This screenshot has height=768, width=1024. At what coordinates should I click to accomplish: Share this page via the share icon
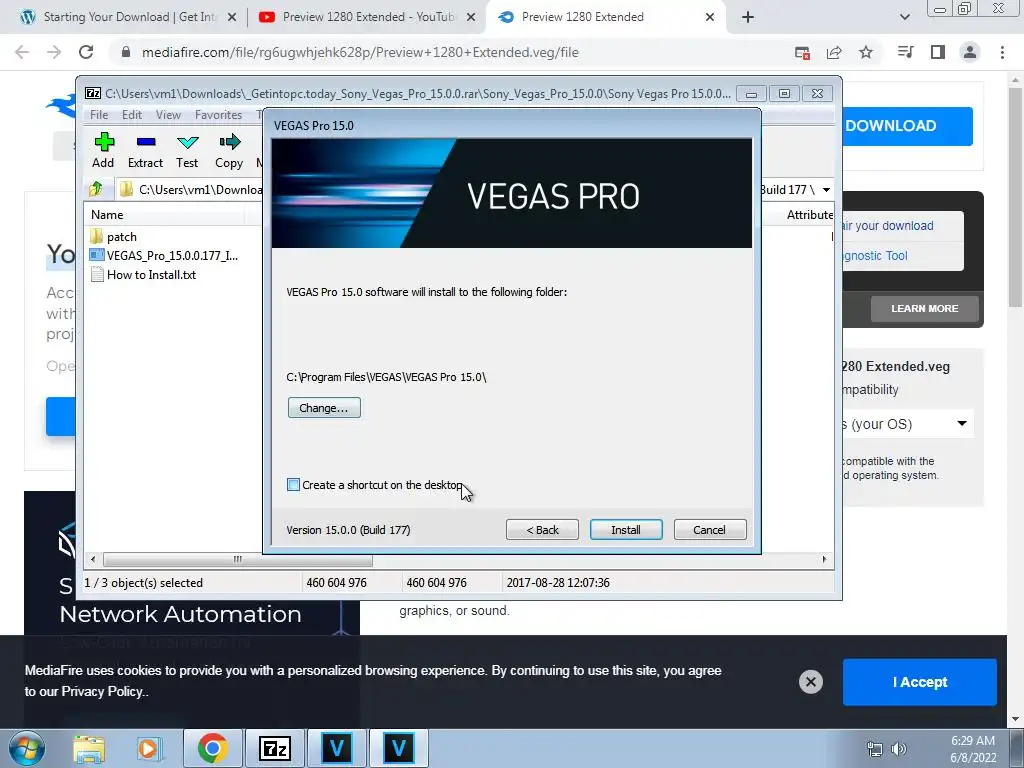click(x=834, y=52)
